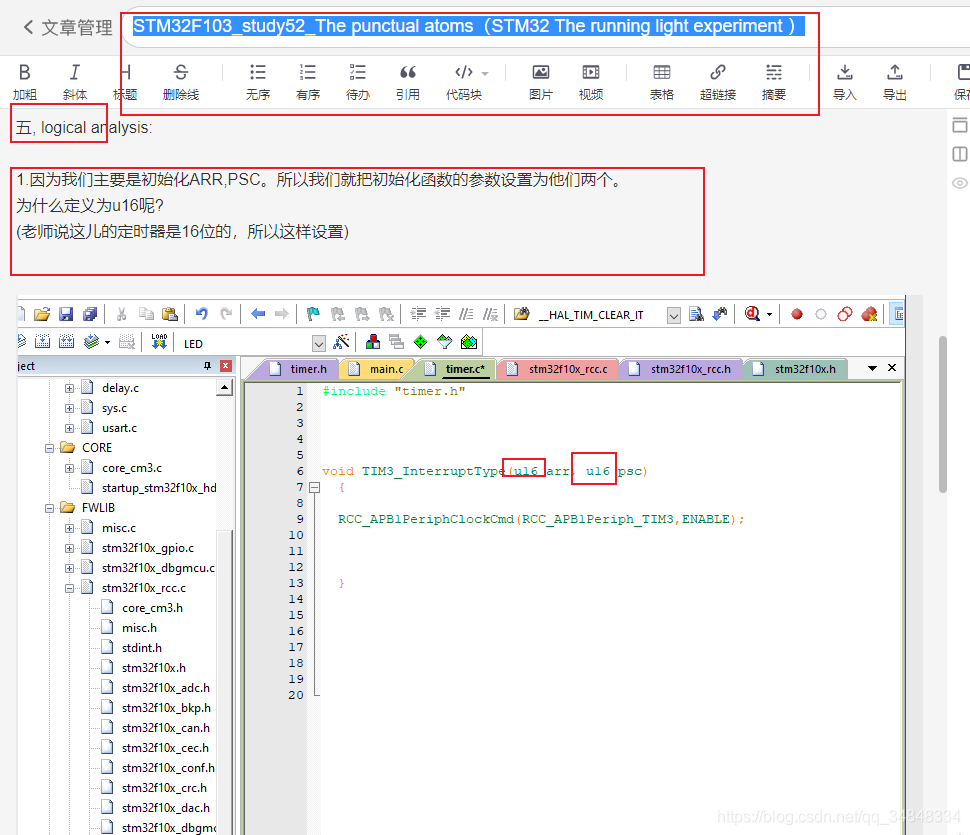Switch to stm32f10x_rcc.h tab

click(682, 369)
